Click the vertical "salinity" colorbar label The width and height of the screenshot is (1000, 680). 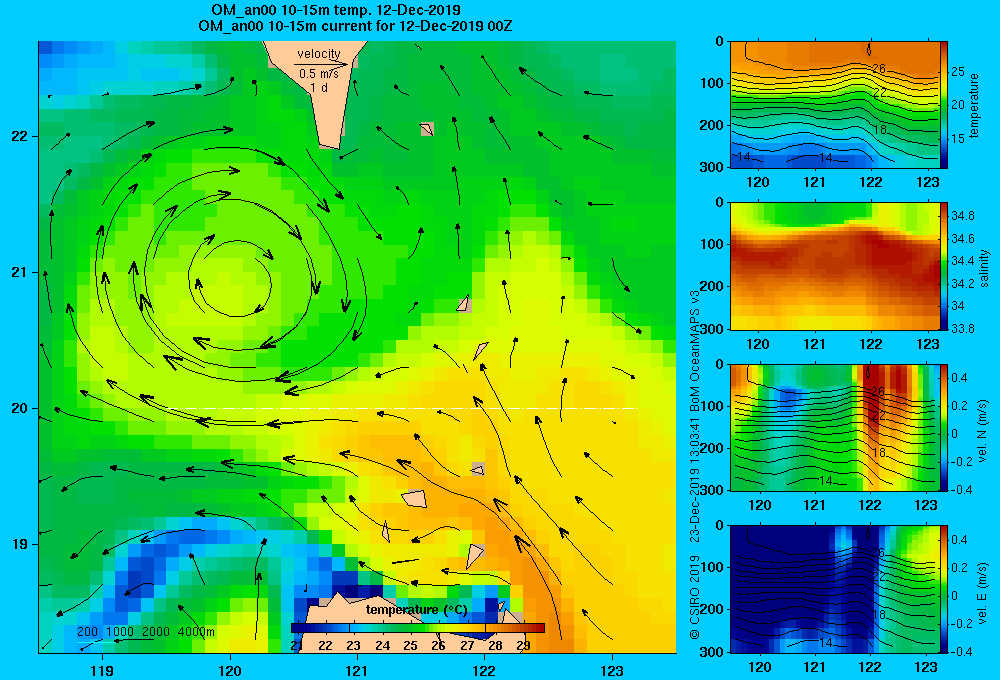984,268
